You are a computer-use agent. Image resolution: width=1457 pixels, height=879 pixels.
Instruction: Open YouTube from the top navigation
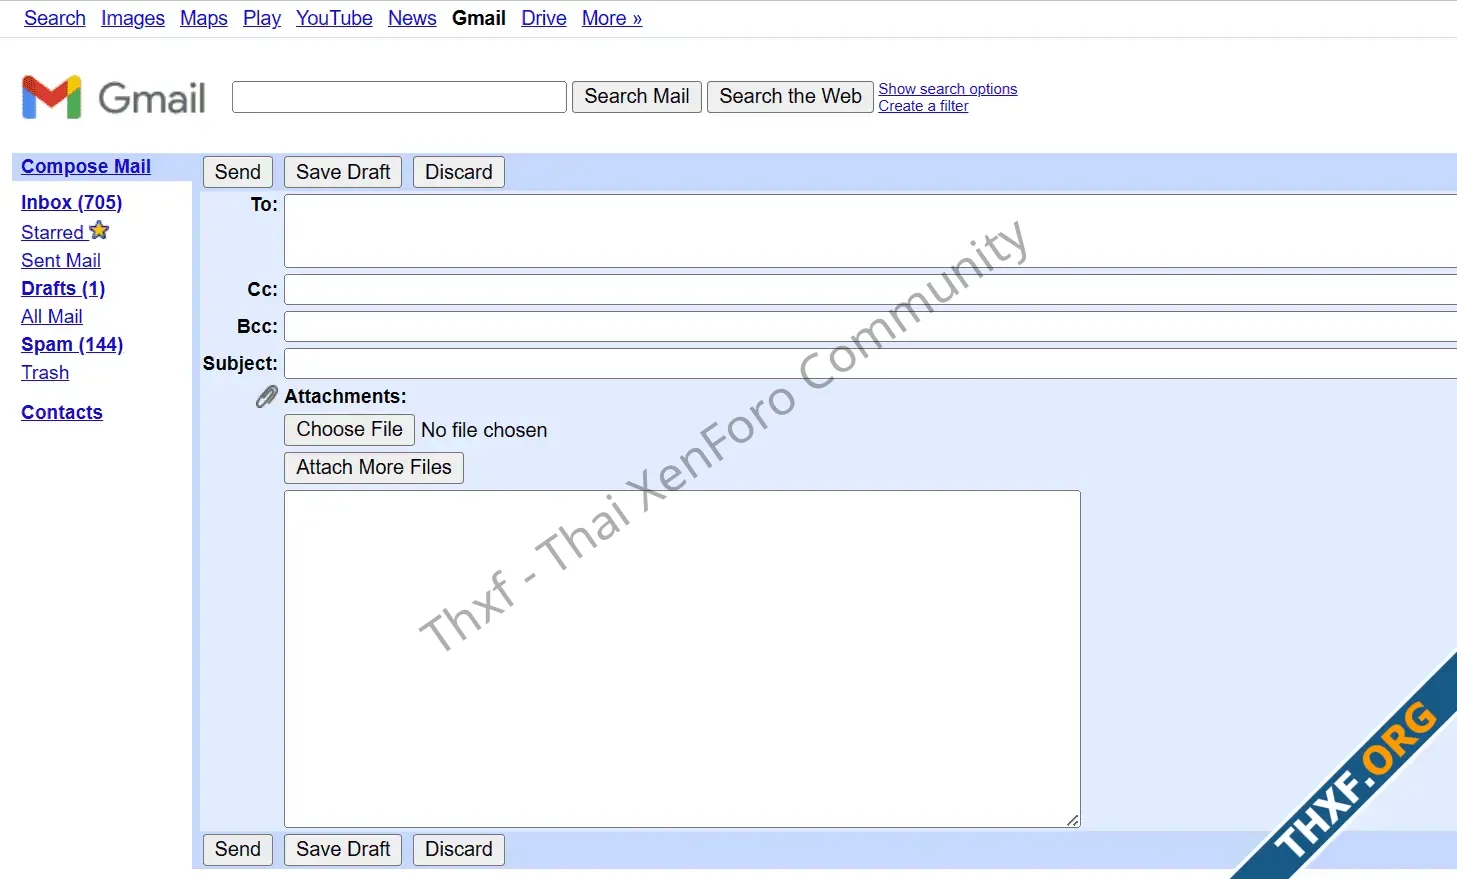(334, 18)
